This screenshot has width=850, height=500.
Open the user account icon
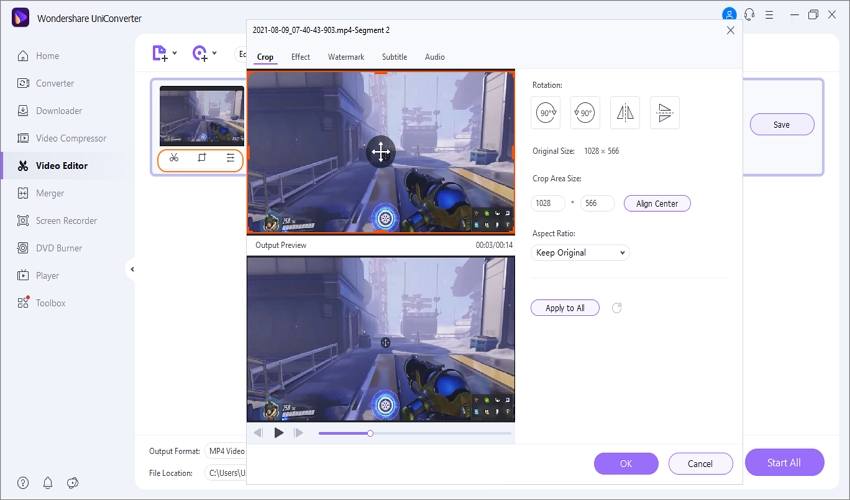point(729,15)
